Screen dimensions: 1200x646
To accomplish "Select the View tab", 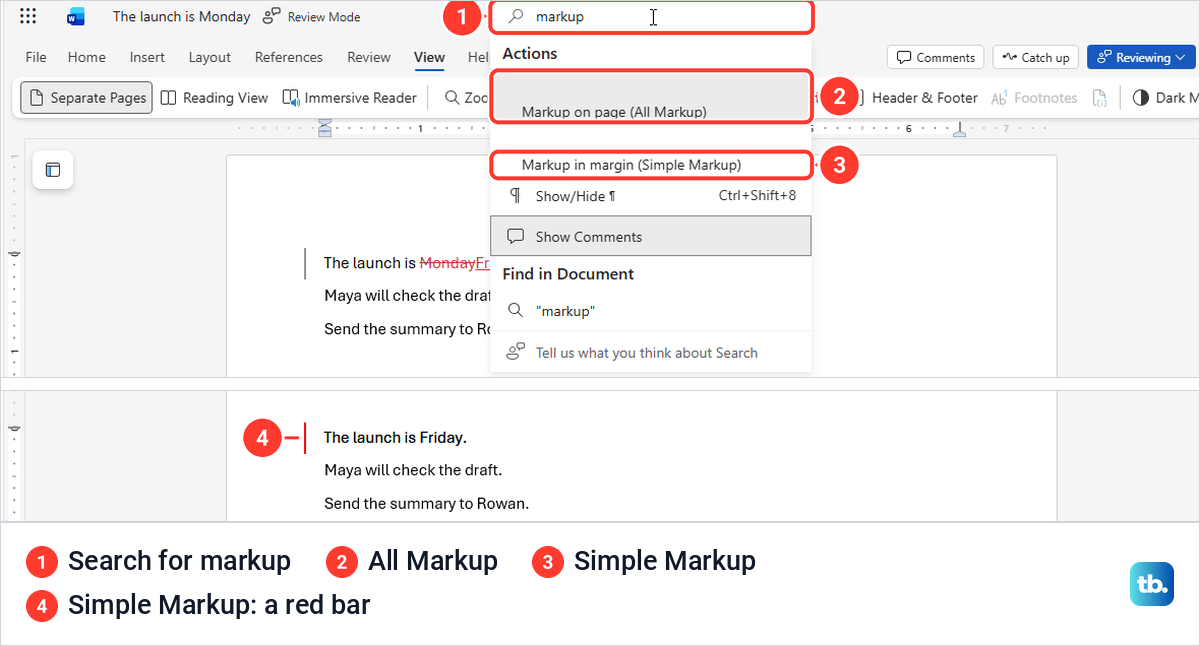I will (430, 57).
